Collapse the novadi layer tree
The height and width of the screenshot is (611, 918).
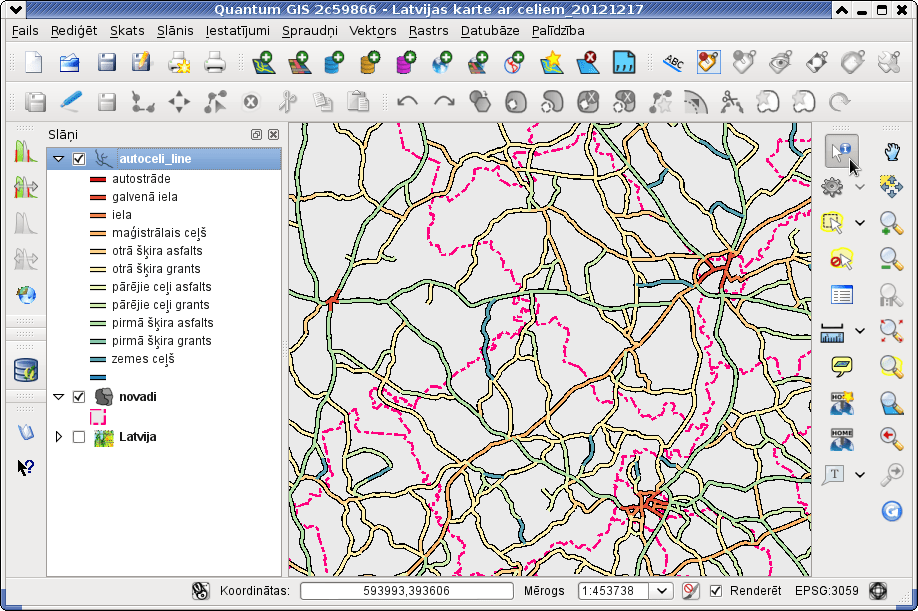(58, 397)
